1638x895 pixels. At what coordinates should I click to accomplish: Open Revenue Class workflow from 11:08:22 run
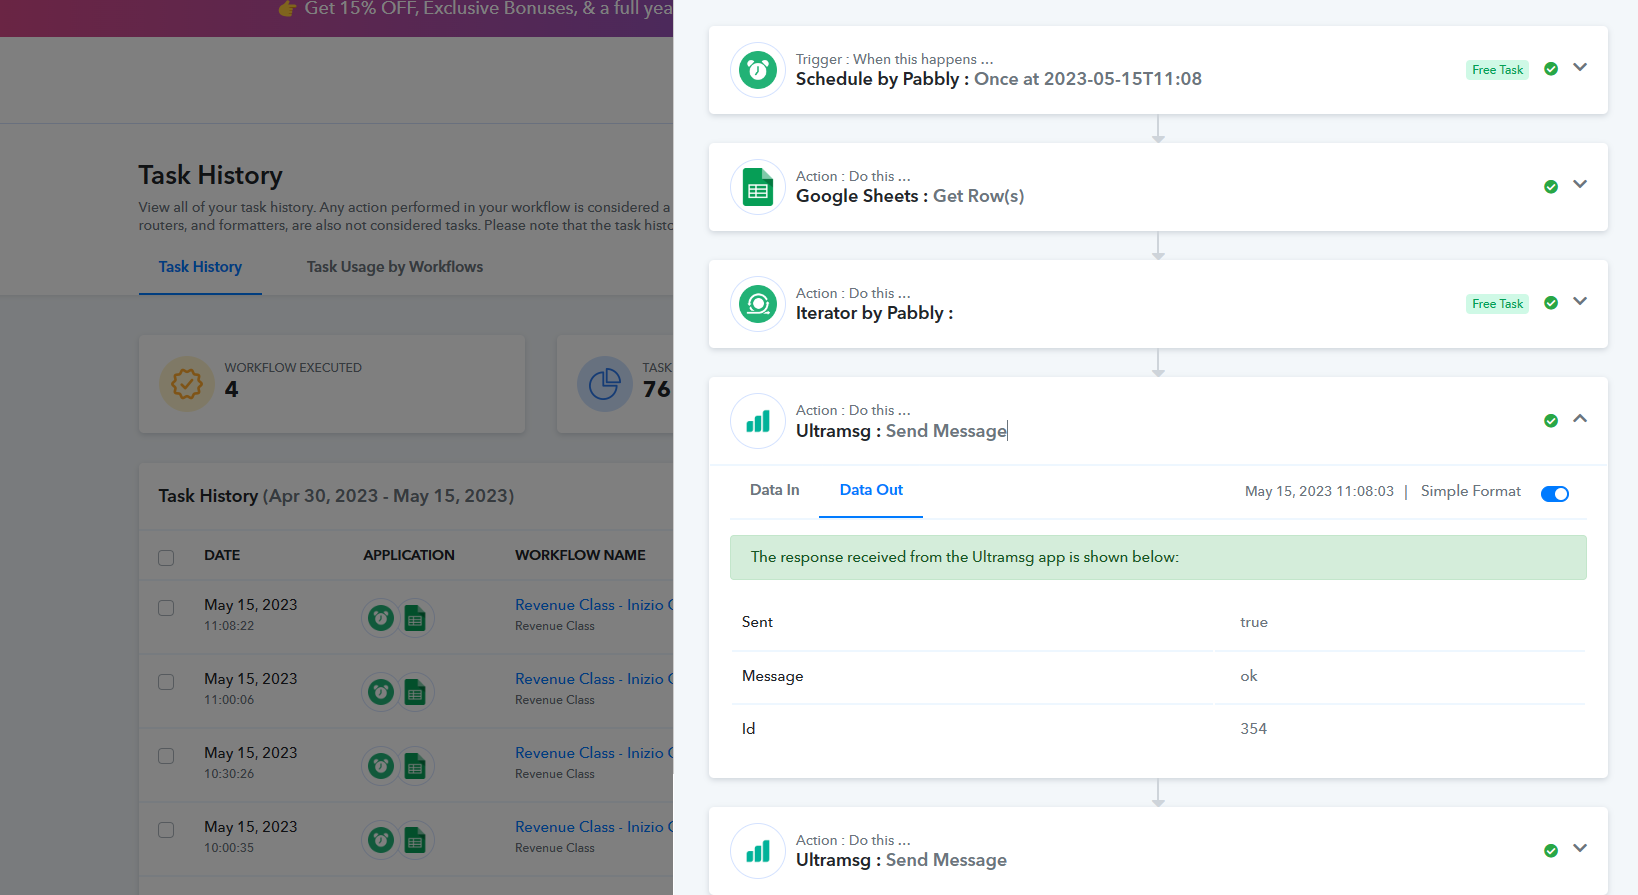pyautogui.click(x=594, y=605)
